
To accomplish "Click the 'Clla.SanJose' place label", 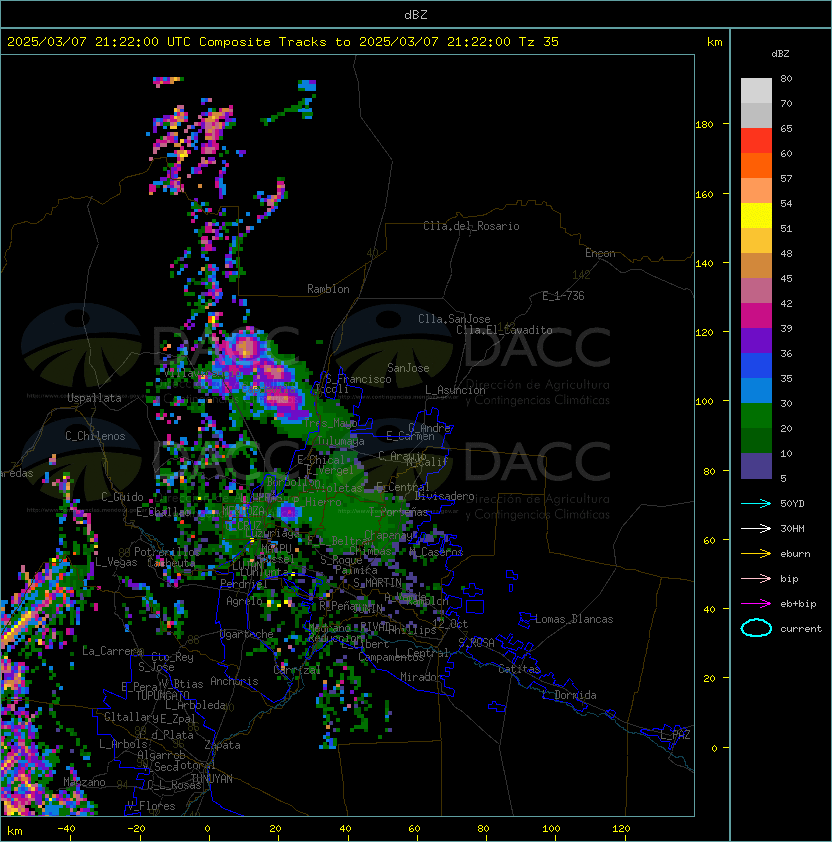I will click(454, 319).
